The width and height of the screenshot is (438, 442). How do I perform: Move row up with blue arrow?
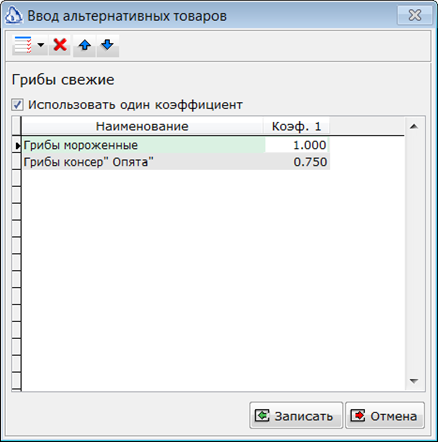click(x=84, y=45)
